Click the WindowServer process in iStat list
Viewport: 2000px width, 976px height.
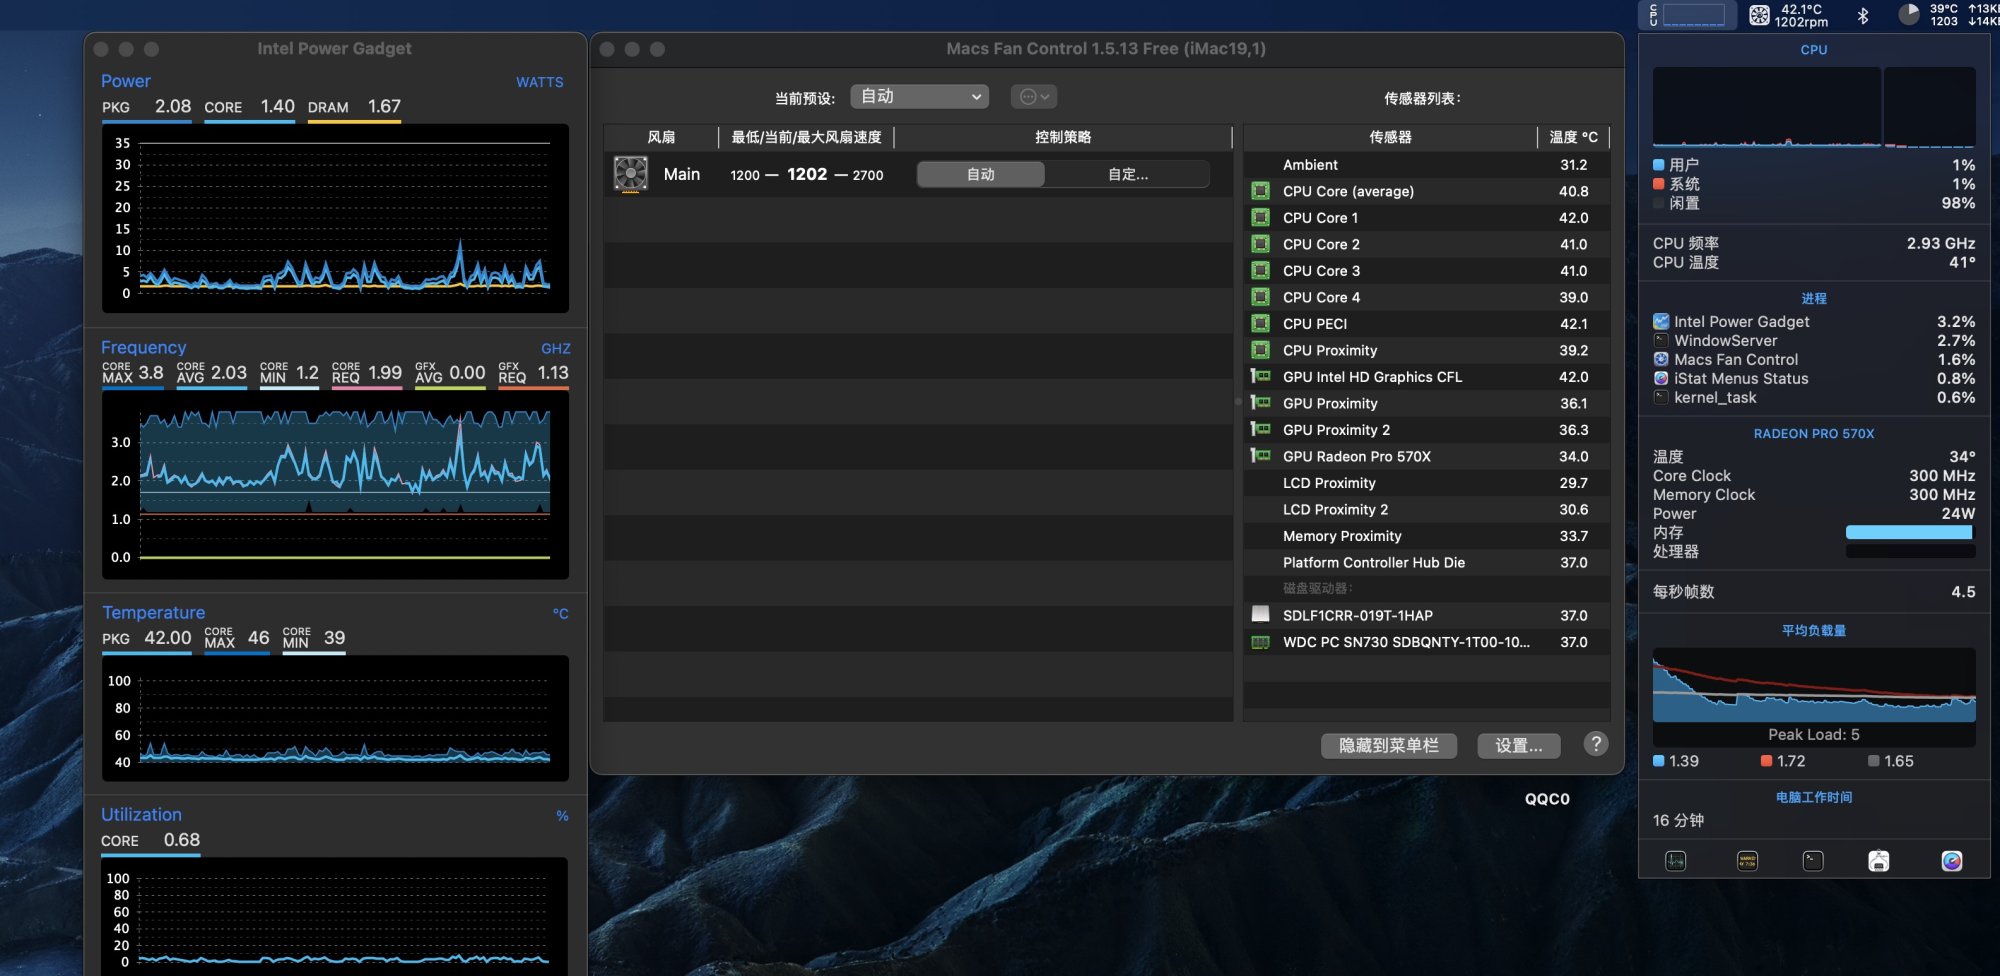1814,341
